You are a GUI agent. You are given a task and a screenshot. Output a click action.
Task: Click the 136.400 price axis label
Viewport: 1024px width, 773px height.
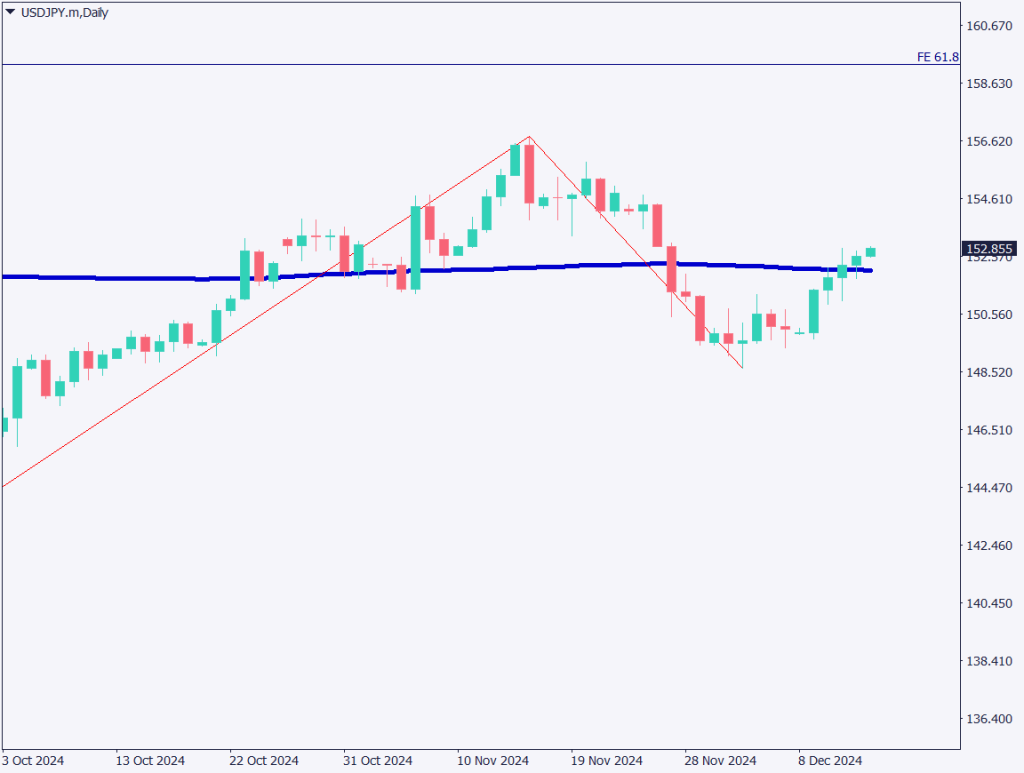[988, 720]
